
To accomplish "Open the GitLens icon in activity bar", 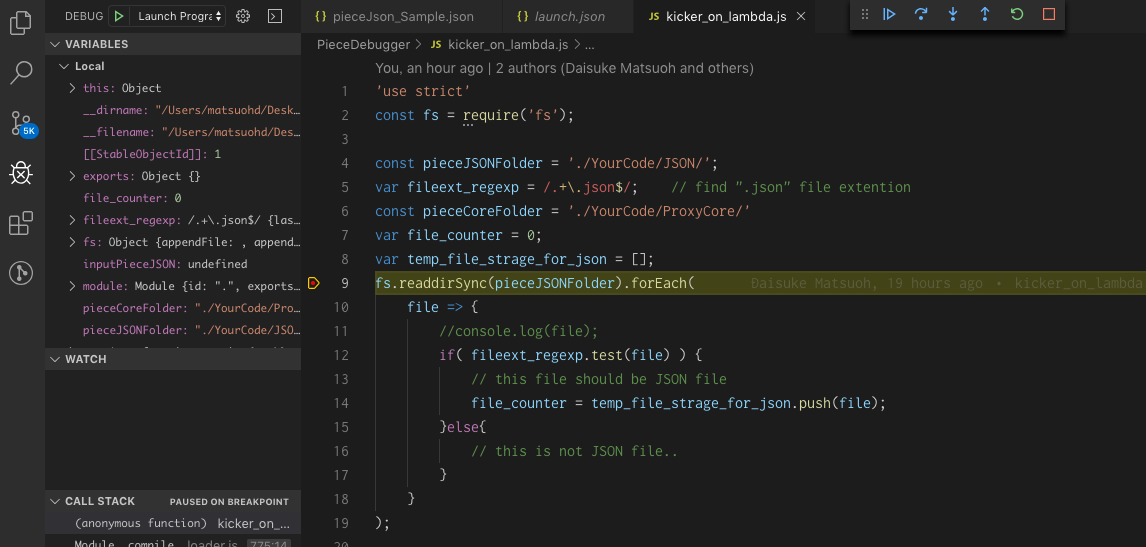I will coord(21,274).
